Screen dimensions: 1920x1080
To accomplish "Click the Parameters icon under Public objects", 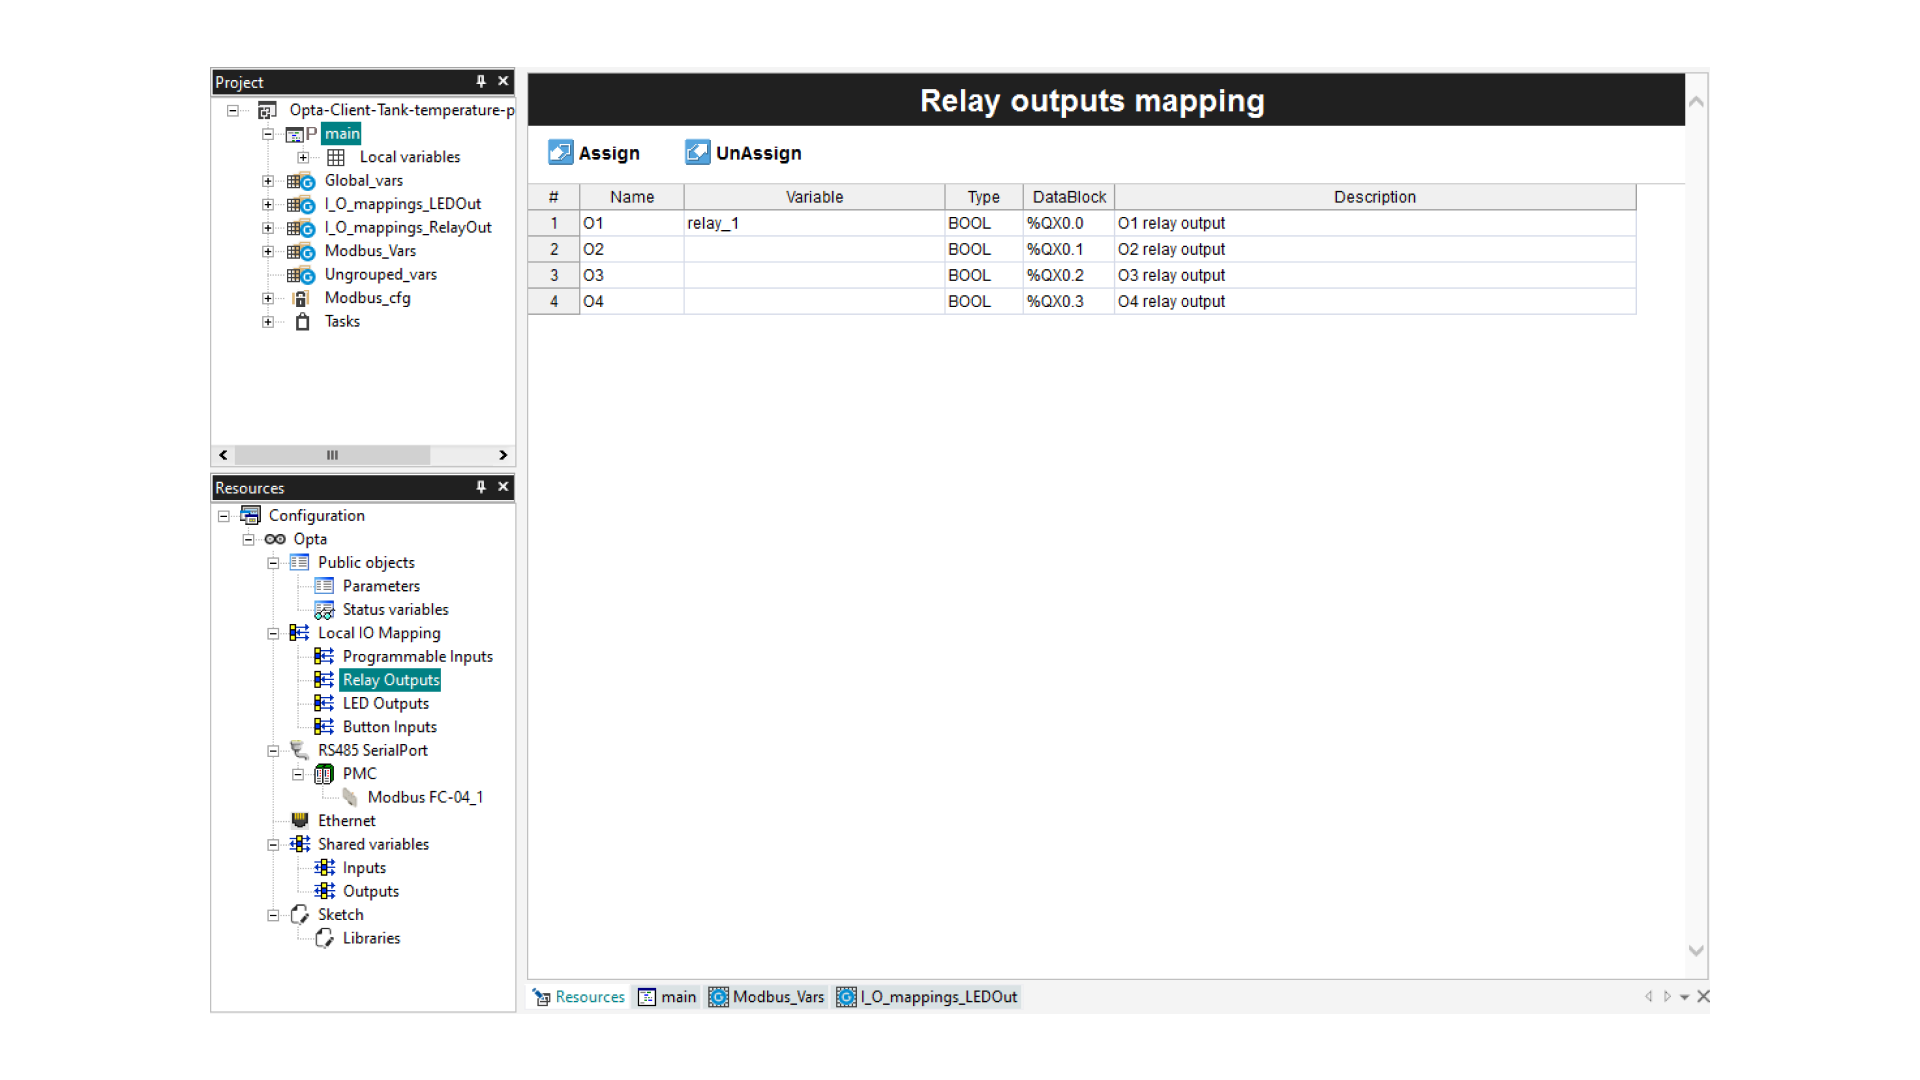I will click(x=325, y=585).
